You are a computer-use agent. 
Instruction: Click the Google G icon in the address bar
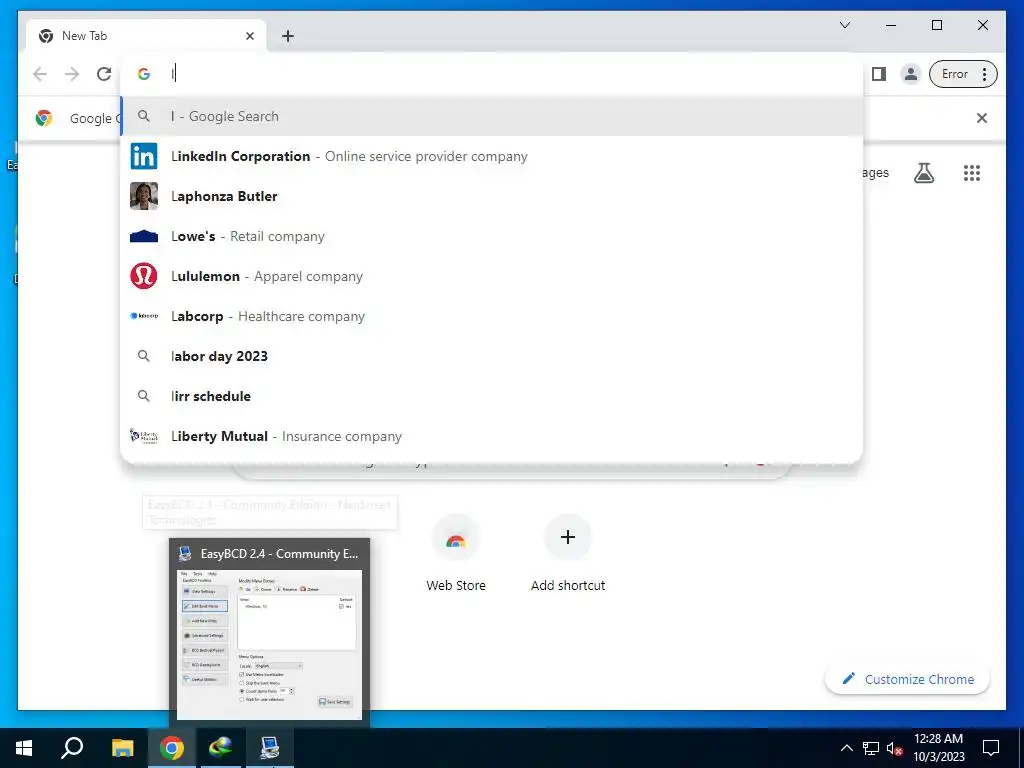coord(144,74)
